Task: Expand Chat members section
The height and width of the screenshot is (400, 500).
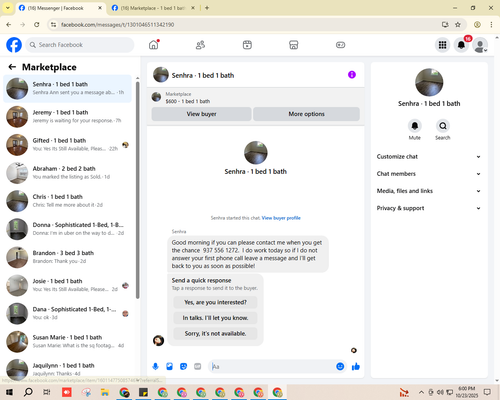Action: pos(429,174)
